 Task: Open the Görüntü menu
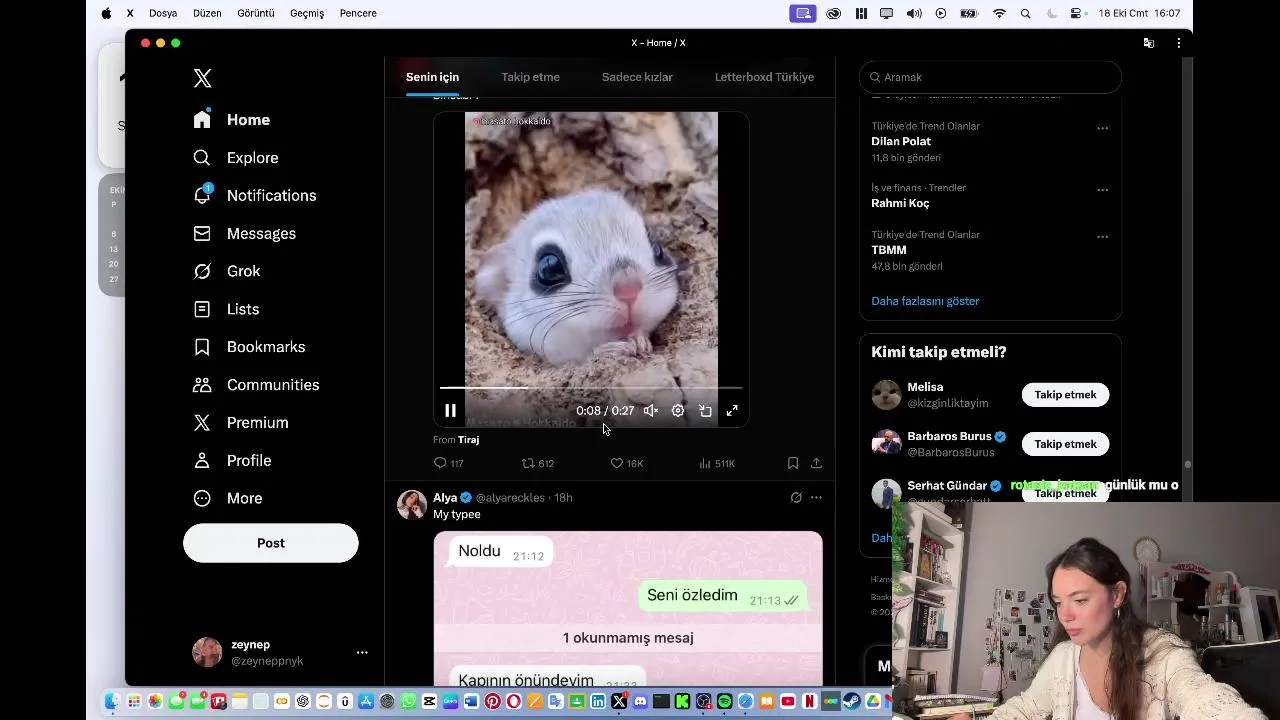click(x=256, y=13)
